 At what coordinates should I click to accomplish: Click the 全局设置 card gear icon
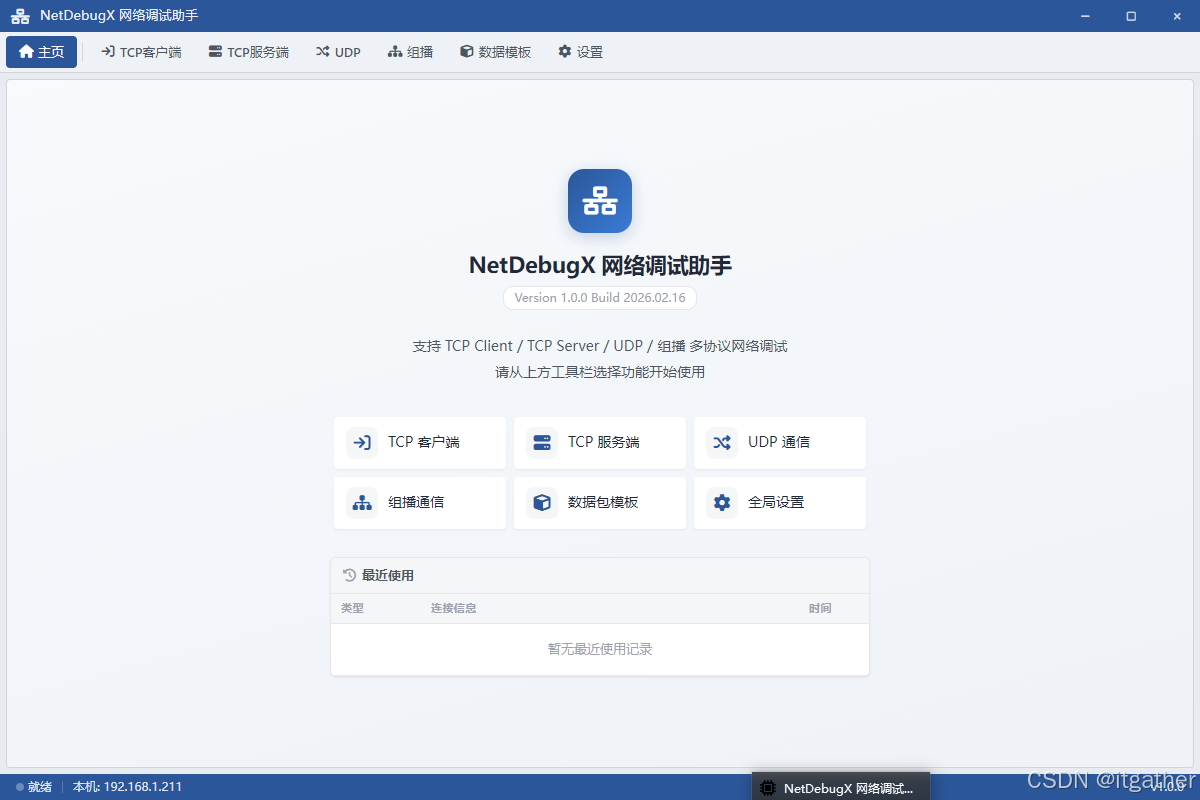(722, 503)
